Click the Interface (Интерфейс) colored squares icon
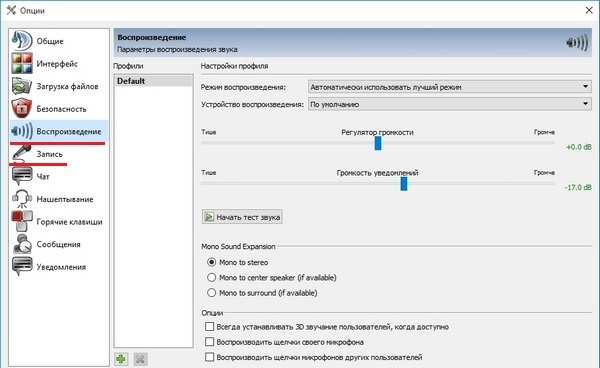Screen dimensions: 600x368 click(x=22, y=64)
